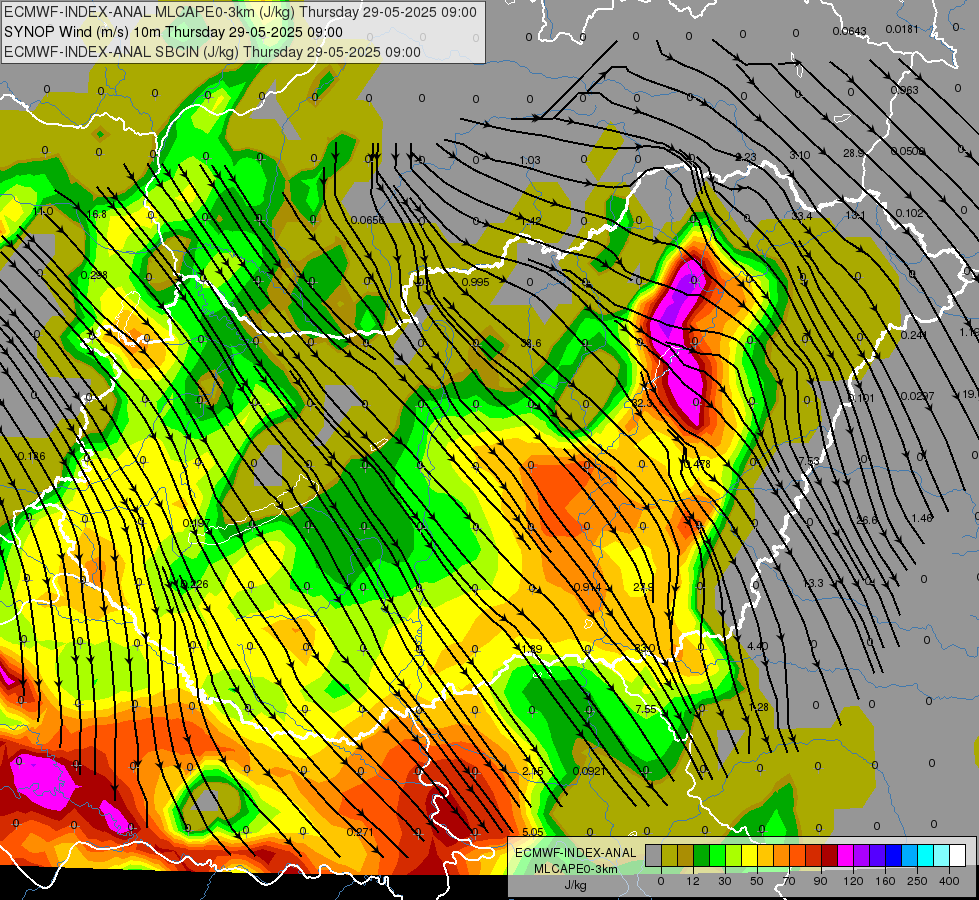
Task: Click the map value 0.0643
Action: coord(850,31)
